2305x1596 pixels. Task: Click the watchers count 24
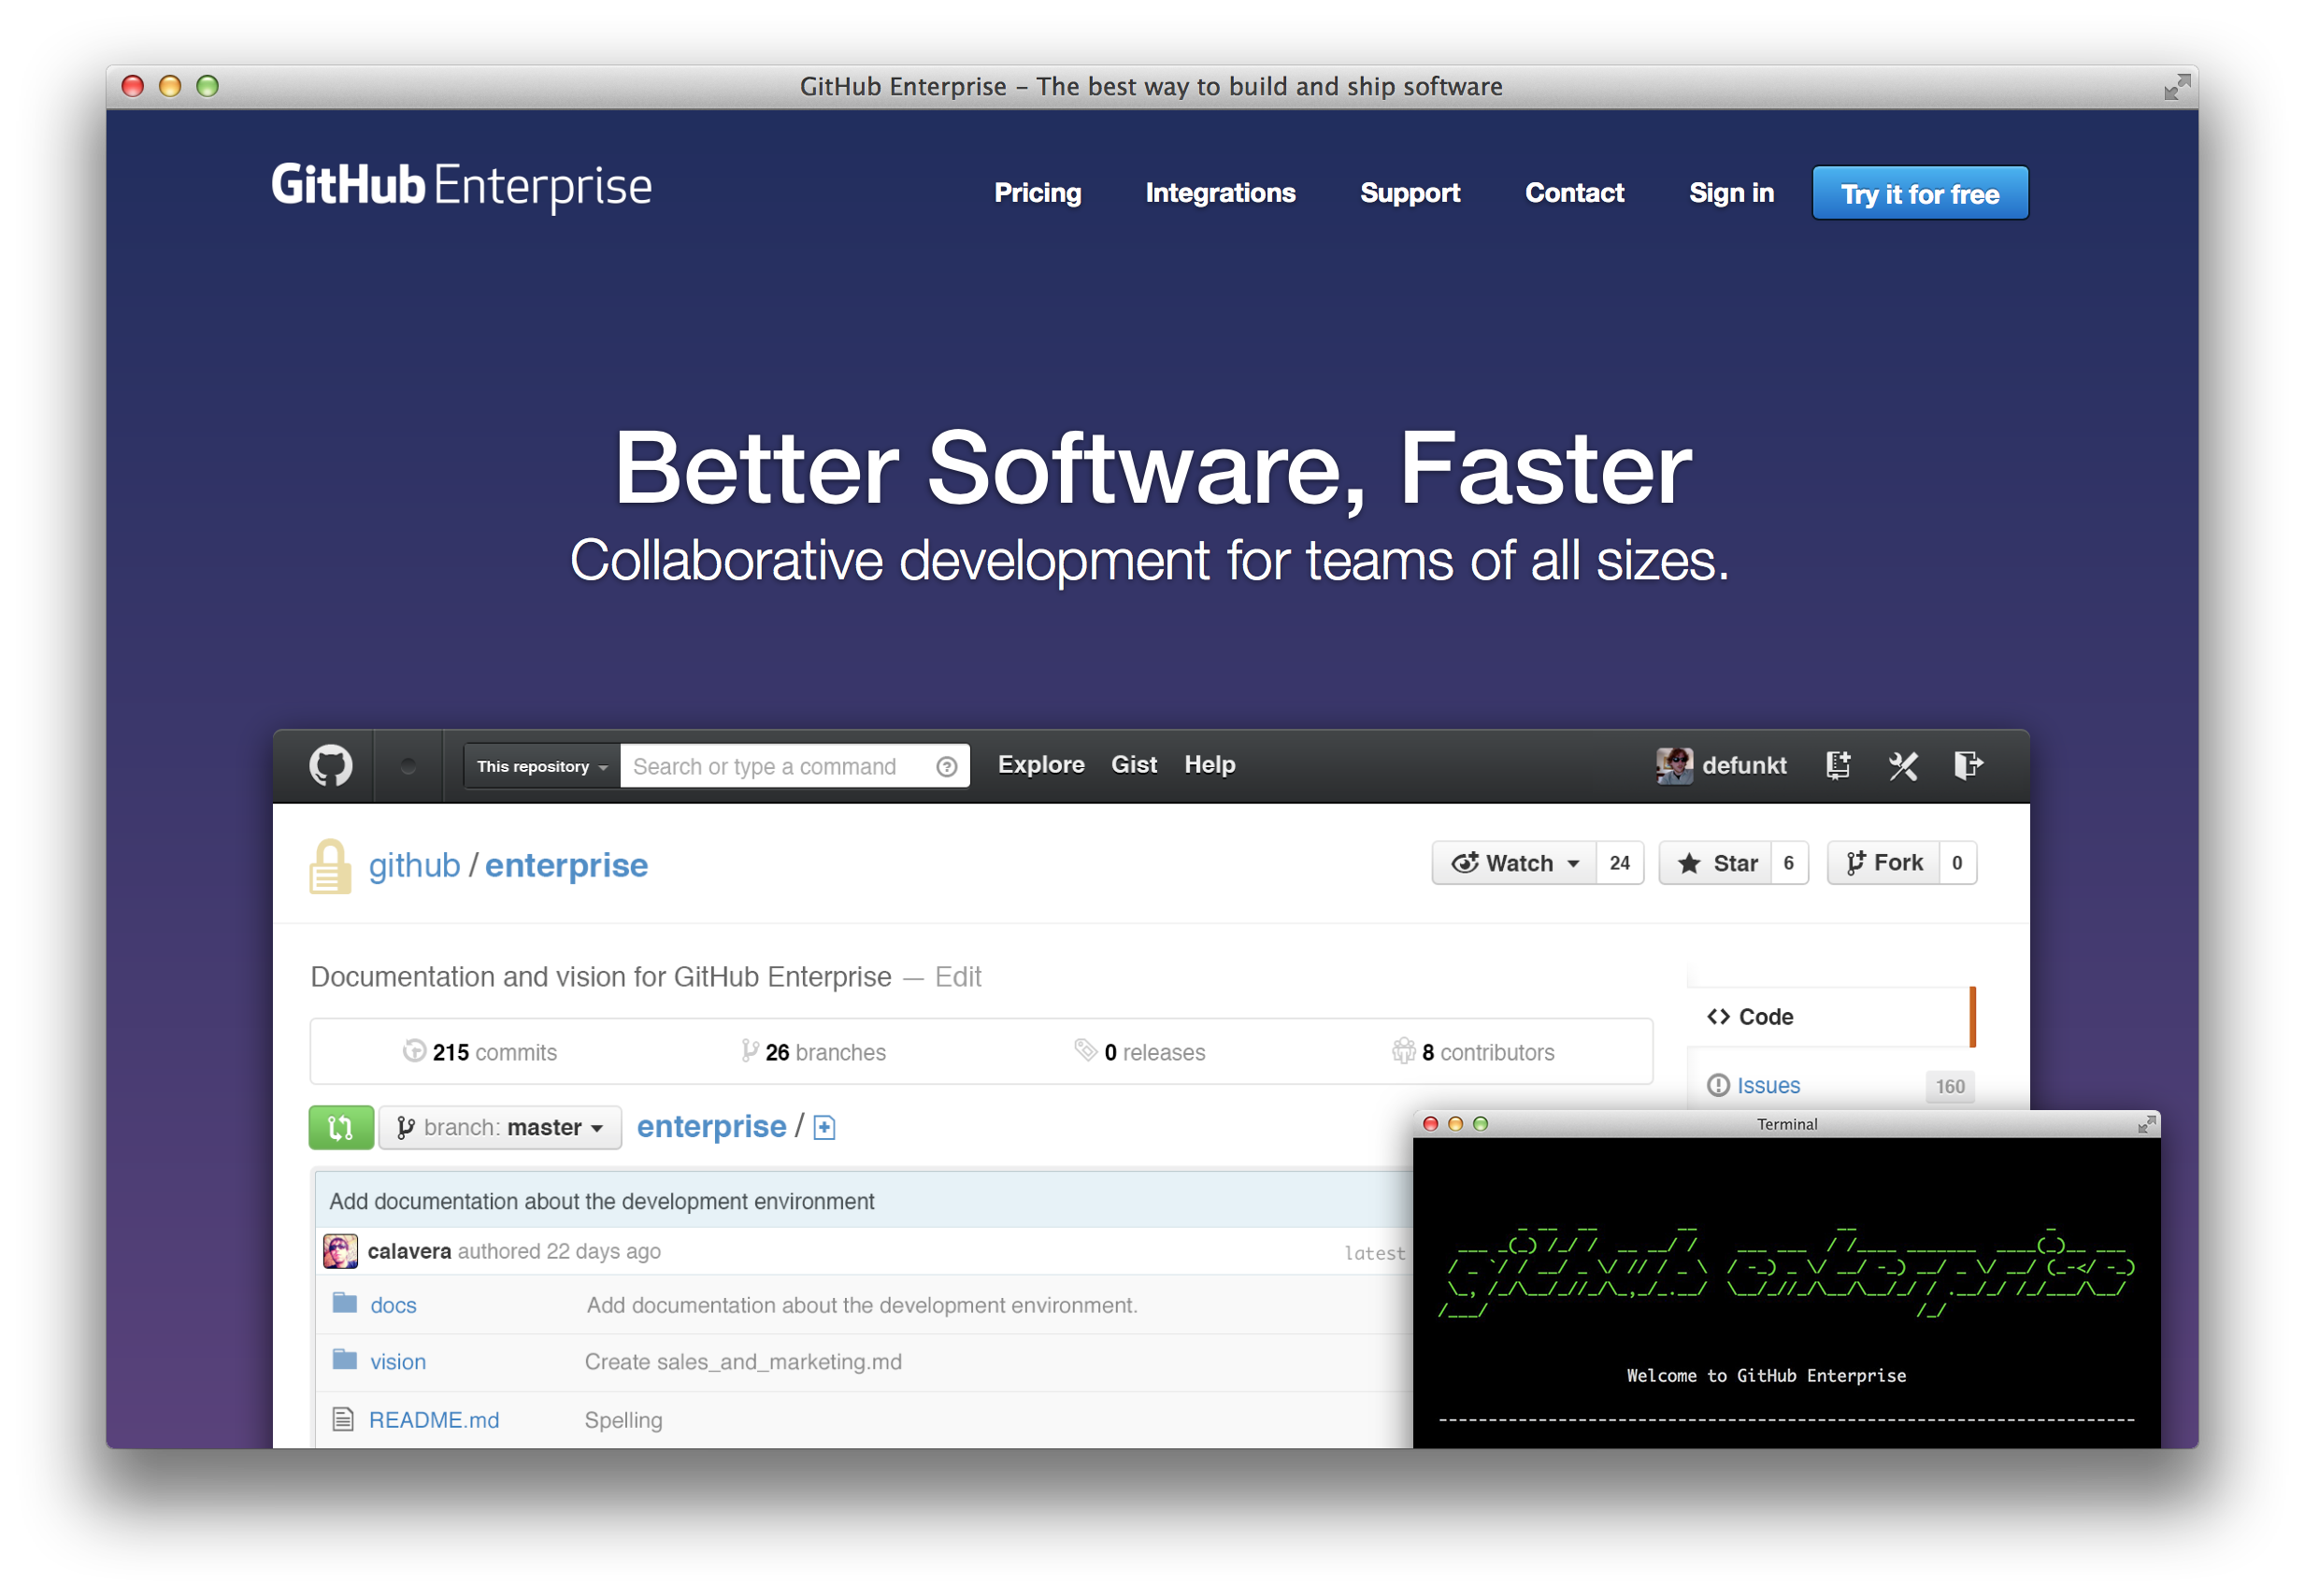click(1620, 863)
